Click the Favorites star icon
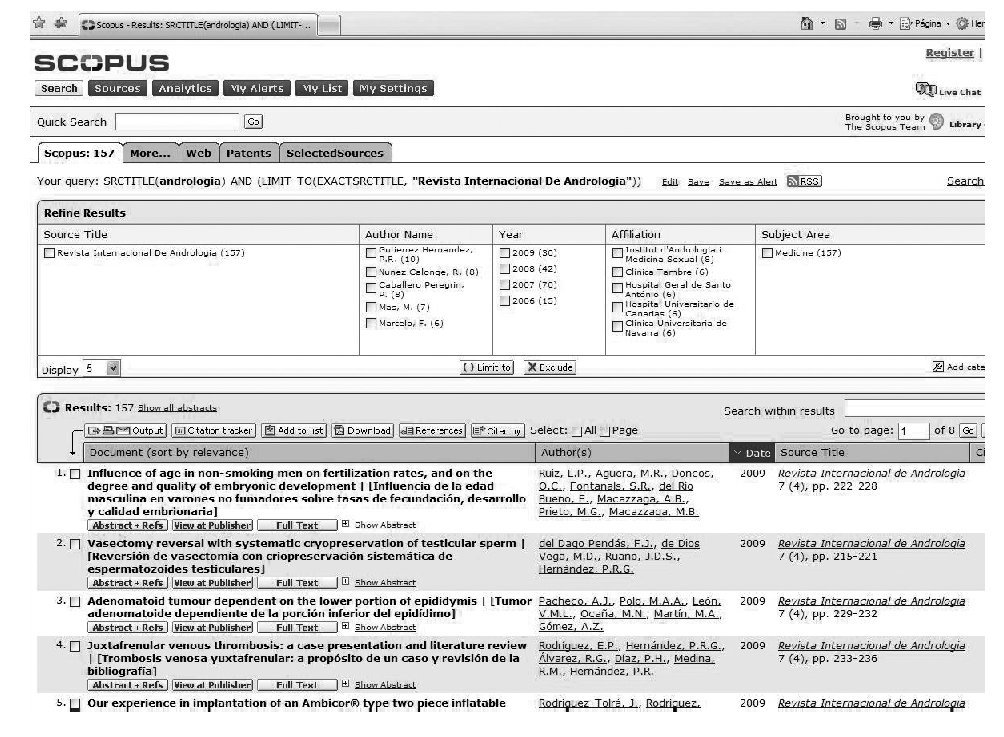This screenshot has height=737, width=1004. 38,23
